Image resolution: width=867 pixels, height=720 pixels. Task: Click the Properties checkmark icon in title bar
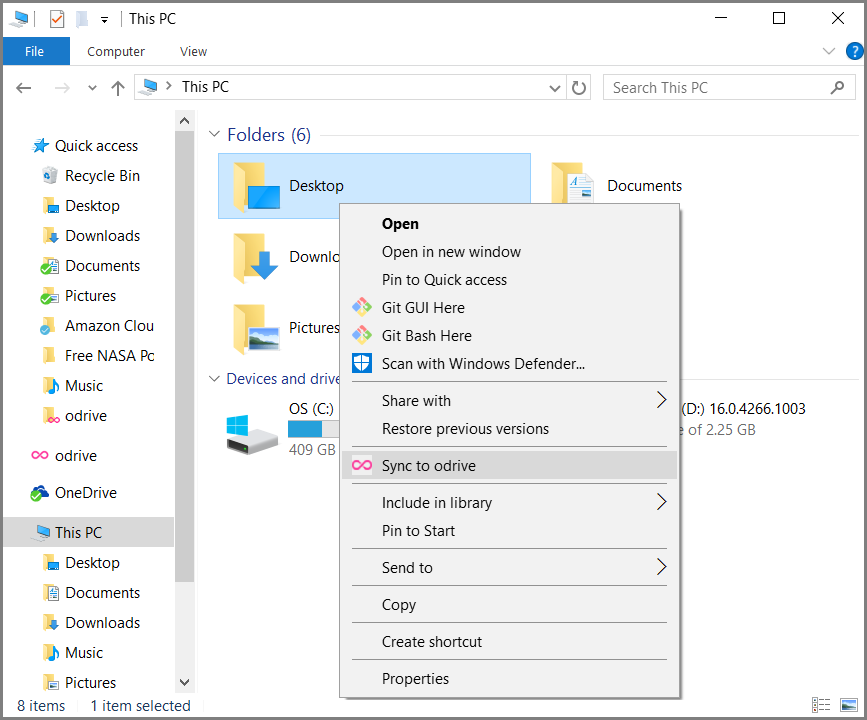pyautogui.click(x=56, y=19)
